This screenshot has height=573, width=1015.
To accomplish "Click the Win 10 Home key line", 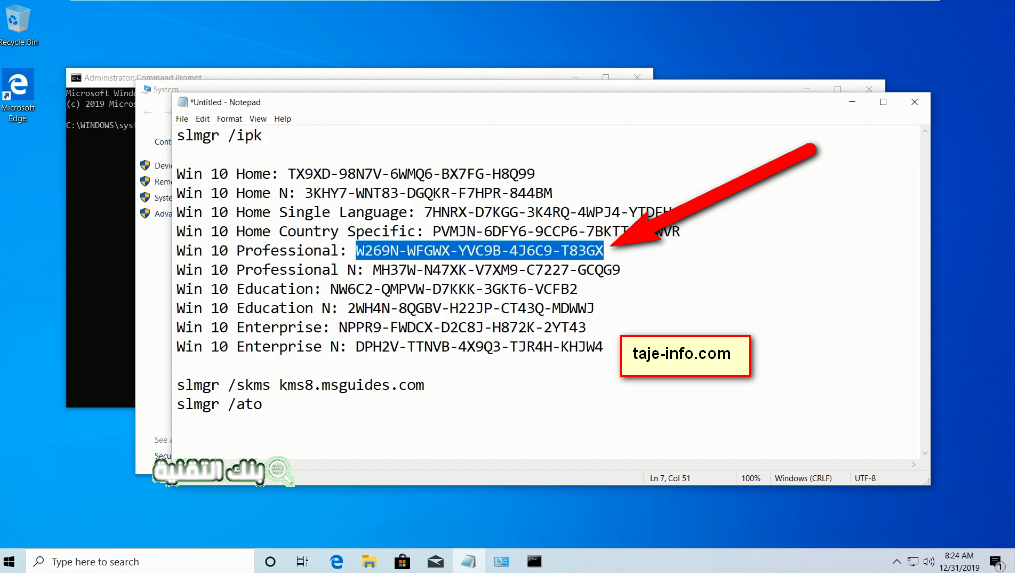I will pyautogui.click(x=355, y=174).
